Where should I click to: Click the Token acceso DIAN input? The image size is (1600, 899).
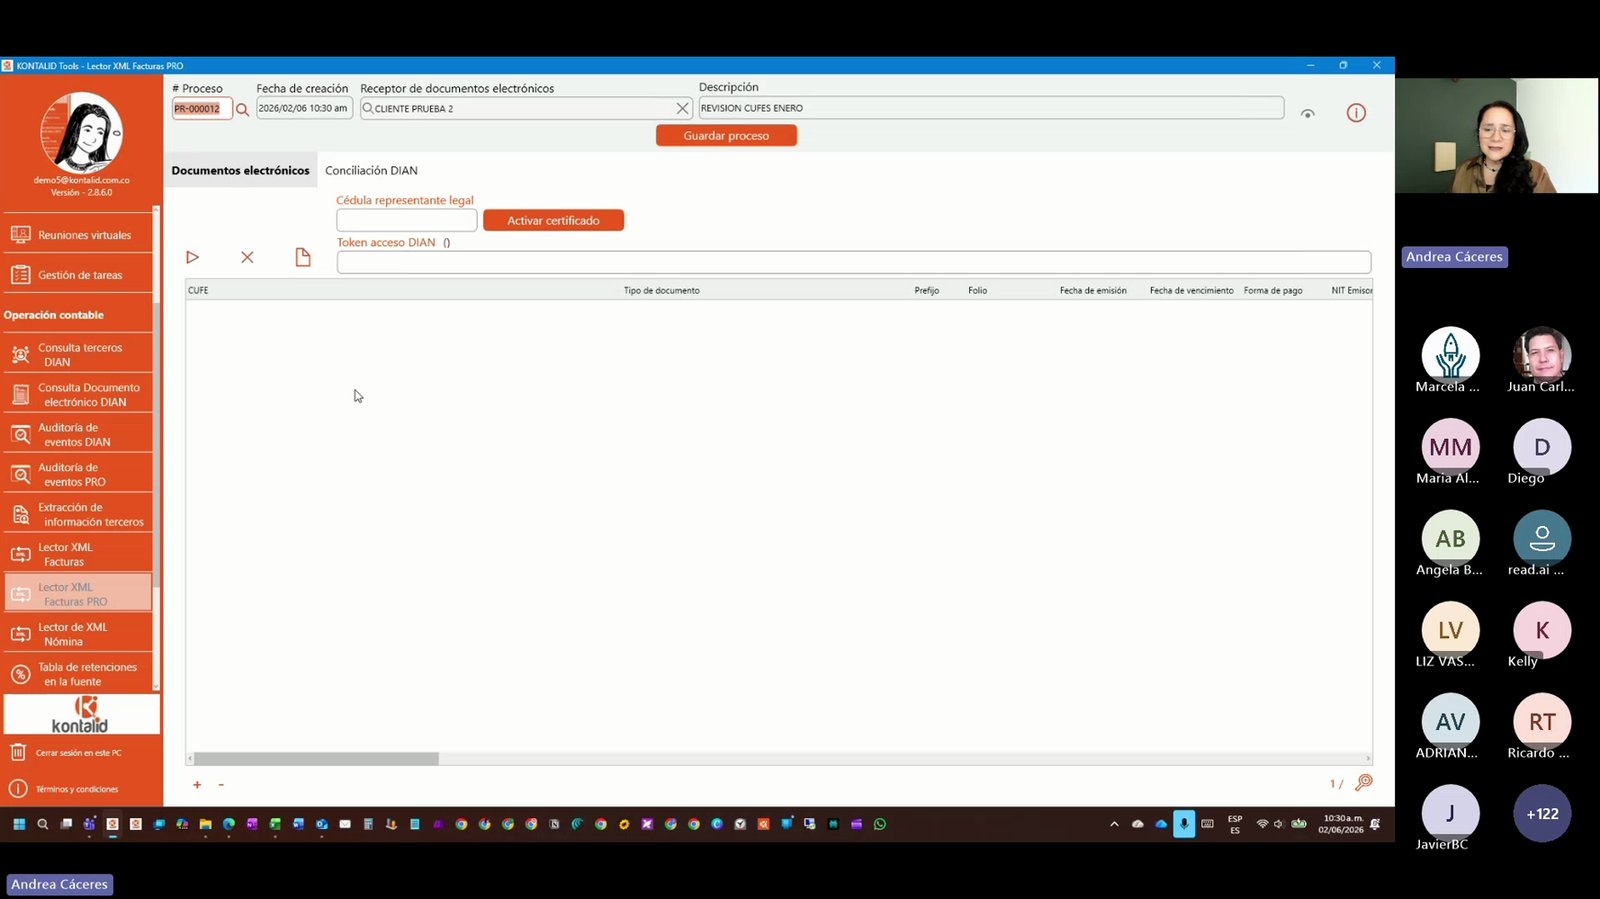pyautogui.click(x=853, y=262)
